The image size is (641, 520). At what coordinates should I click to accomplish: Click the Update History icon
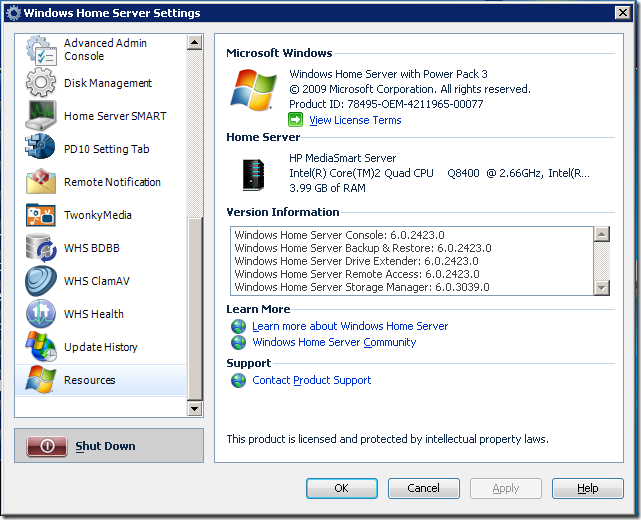coord(41,347)
